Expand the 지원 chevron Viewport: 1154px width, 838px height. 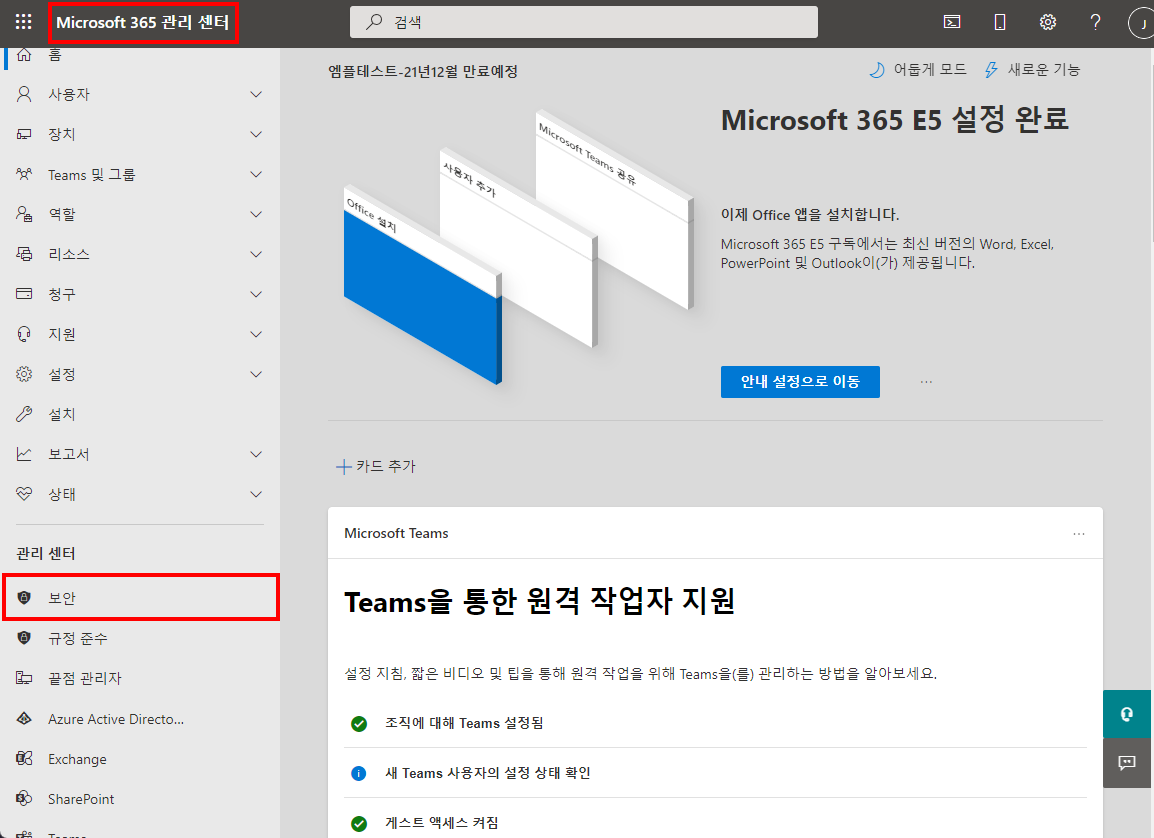256,334
